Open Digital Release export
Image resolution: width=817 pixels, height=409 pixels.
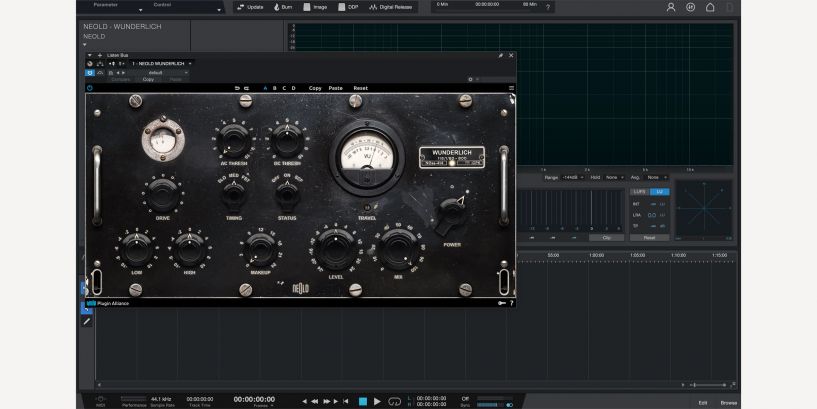tap(390, 7)
